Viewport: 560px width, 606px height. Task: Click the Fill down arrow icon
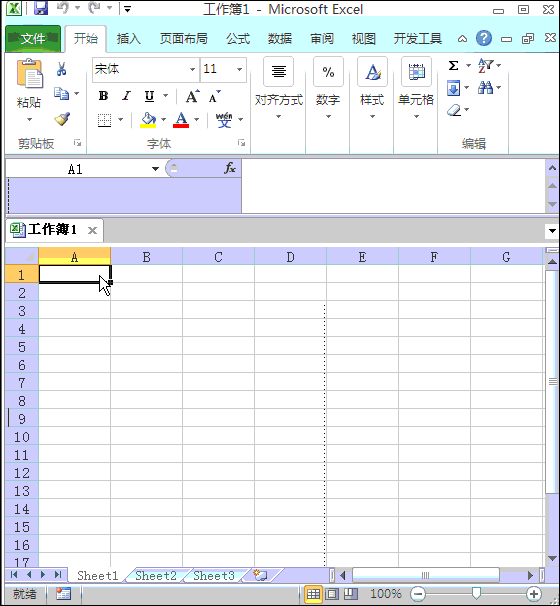click(x=454, y=88)
